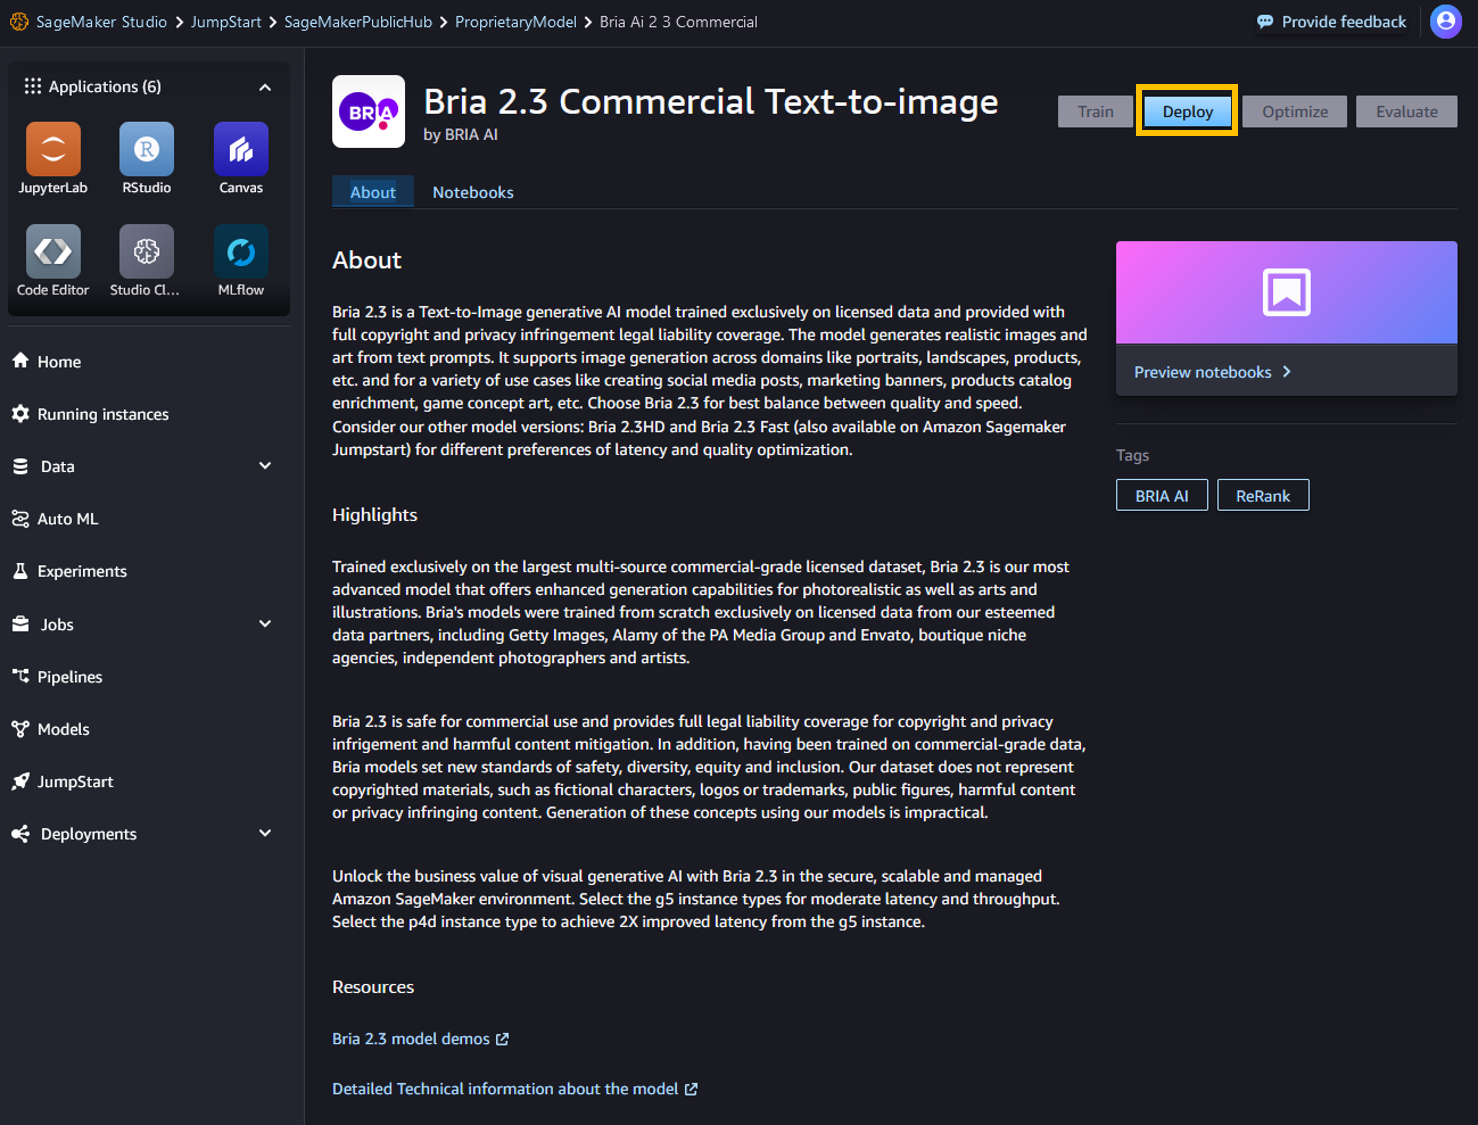Viewport: 1478px width, 1125px height.
Task: Open the Preview notebooks link
Action: point(1212,372)
